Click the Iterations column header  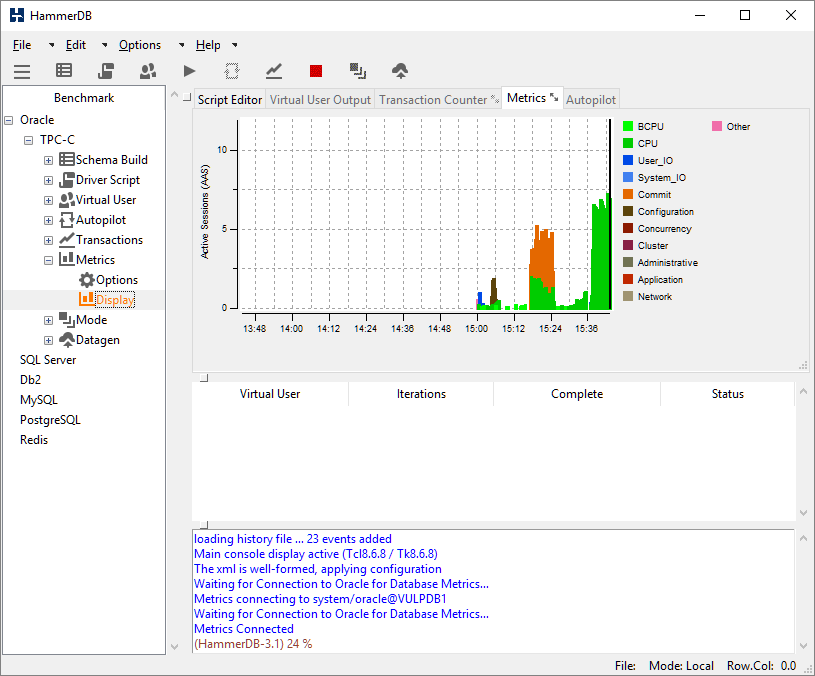[421, 394]
